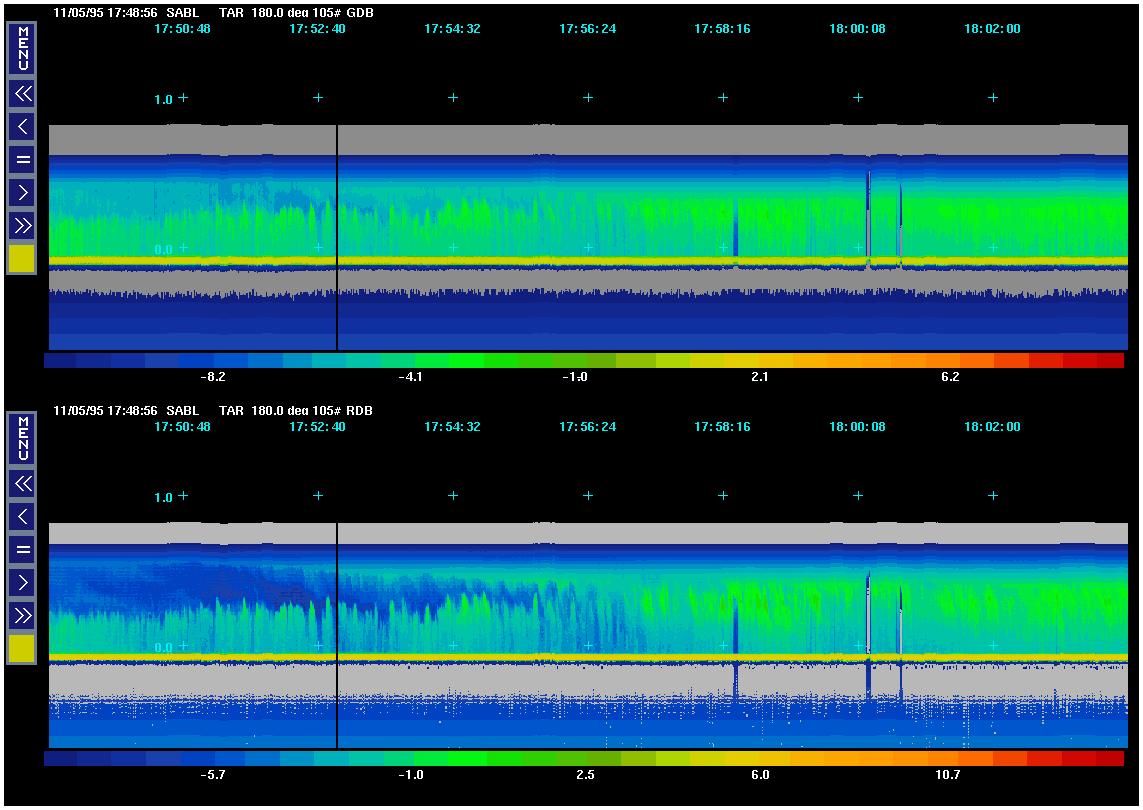Click single-left step arrow in top panel
Viewport: 1143px width, 810px height.
22,126
